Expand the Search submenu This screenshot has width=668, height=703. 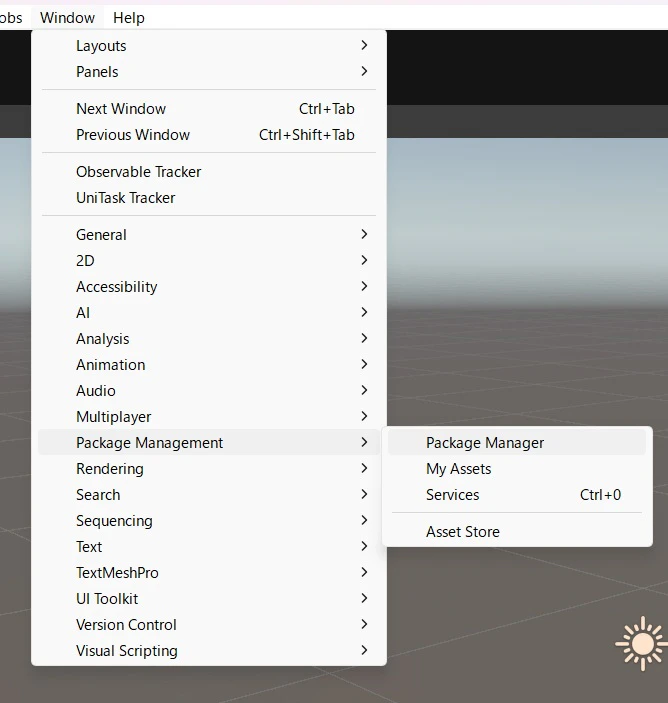209,495
